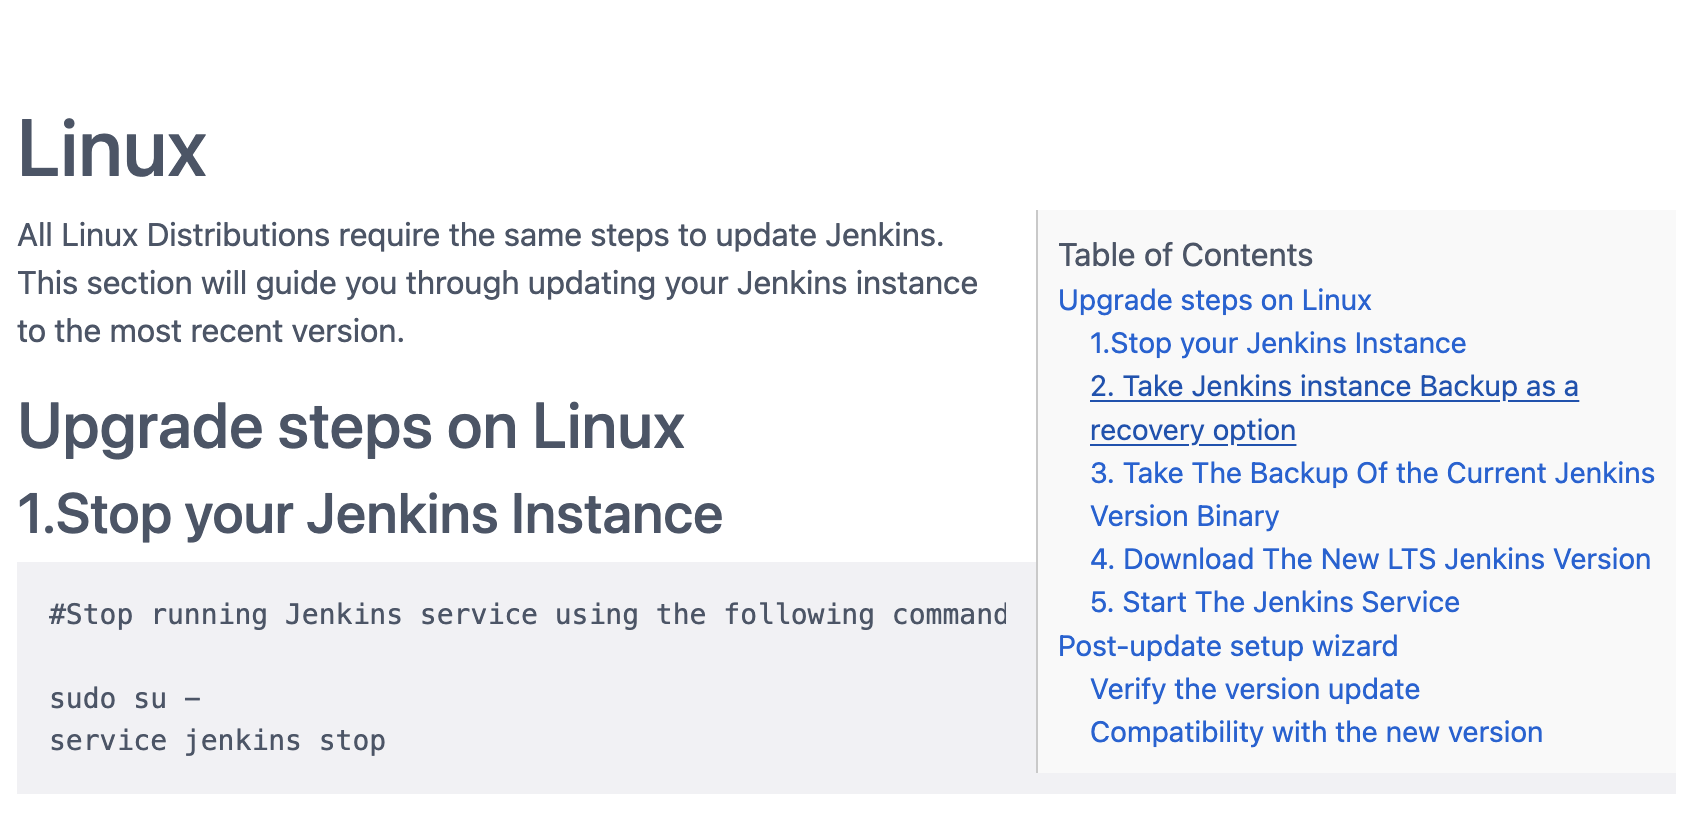Screen dimensions: 1696x832
Task: Open 'Post-update setup wizard' link
Action: 1227,646
